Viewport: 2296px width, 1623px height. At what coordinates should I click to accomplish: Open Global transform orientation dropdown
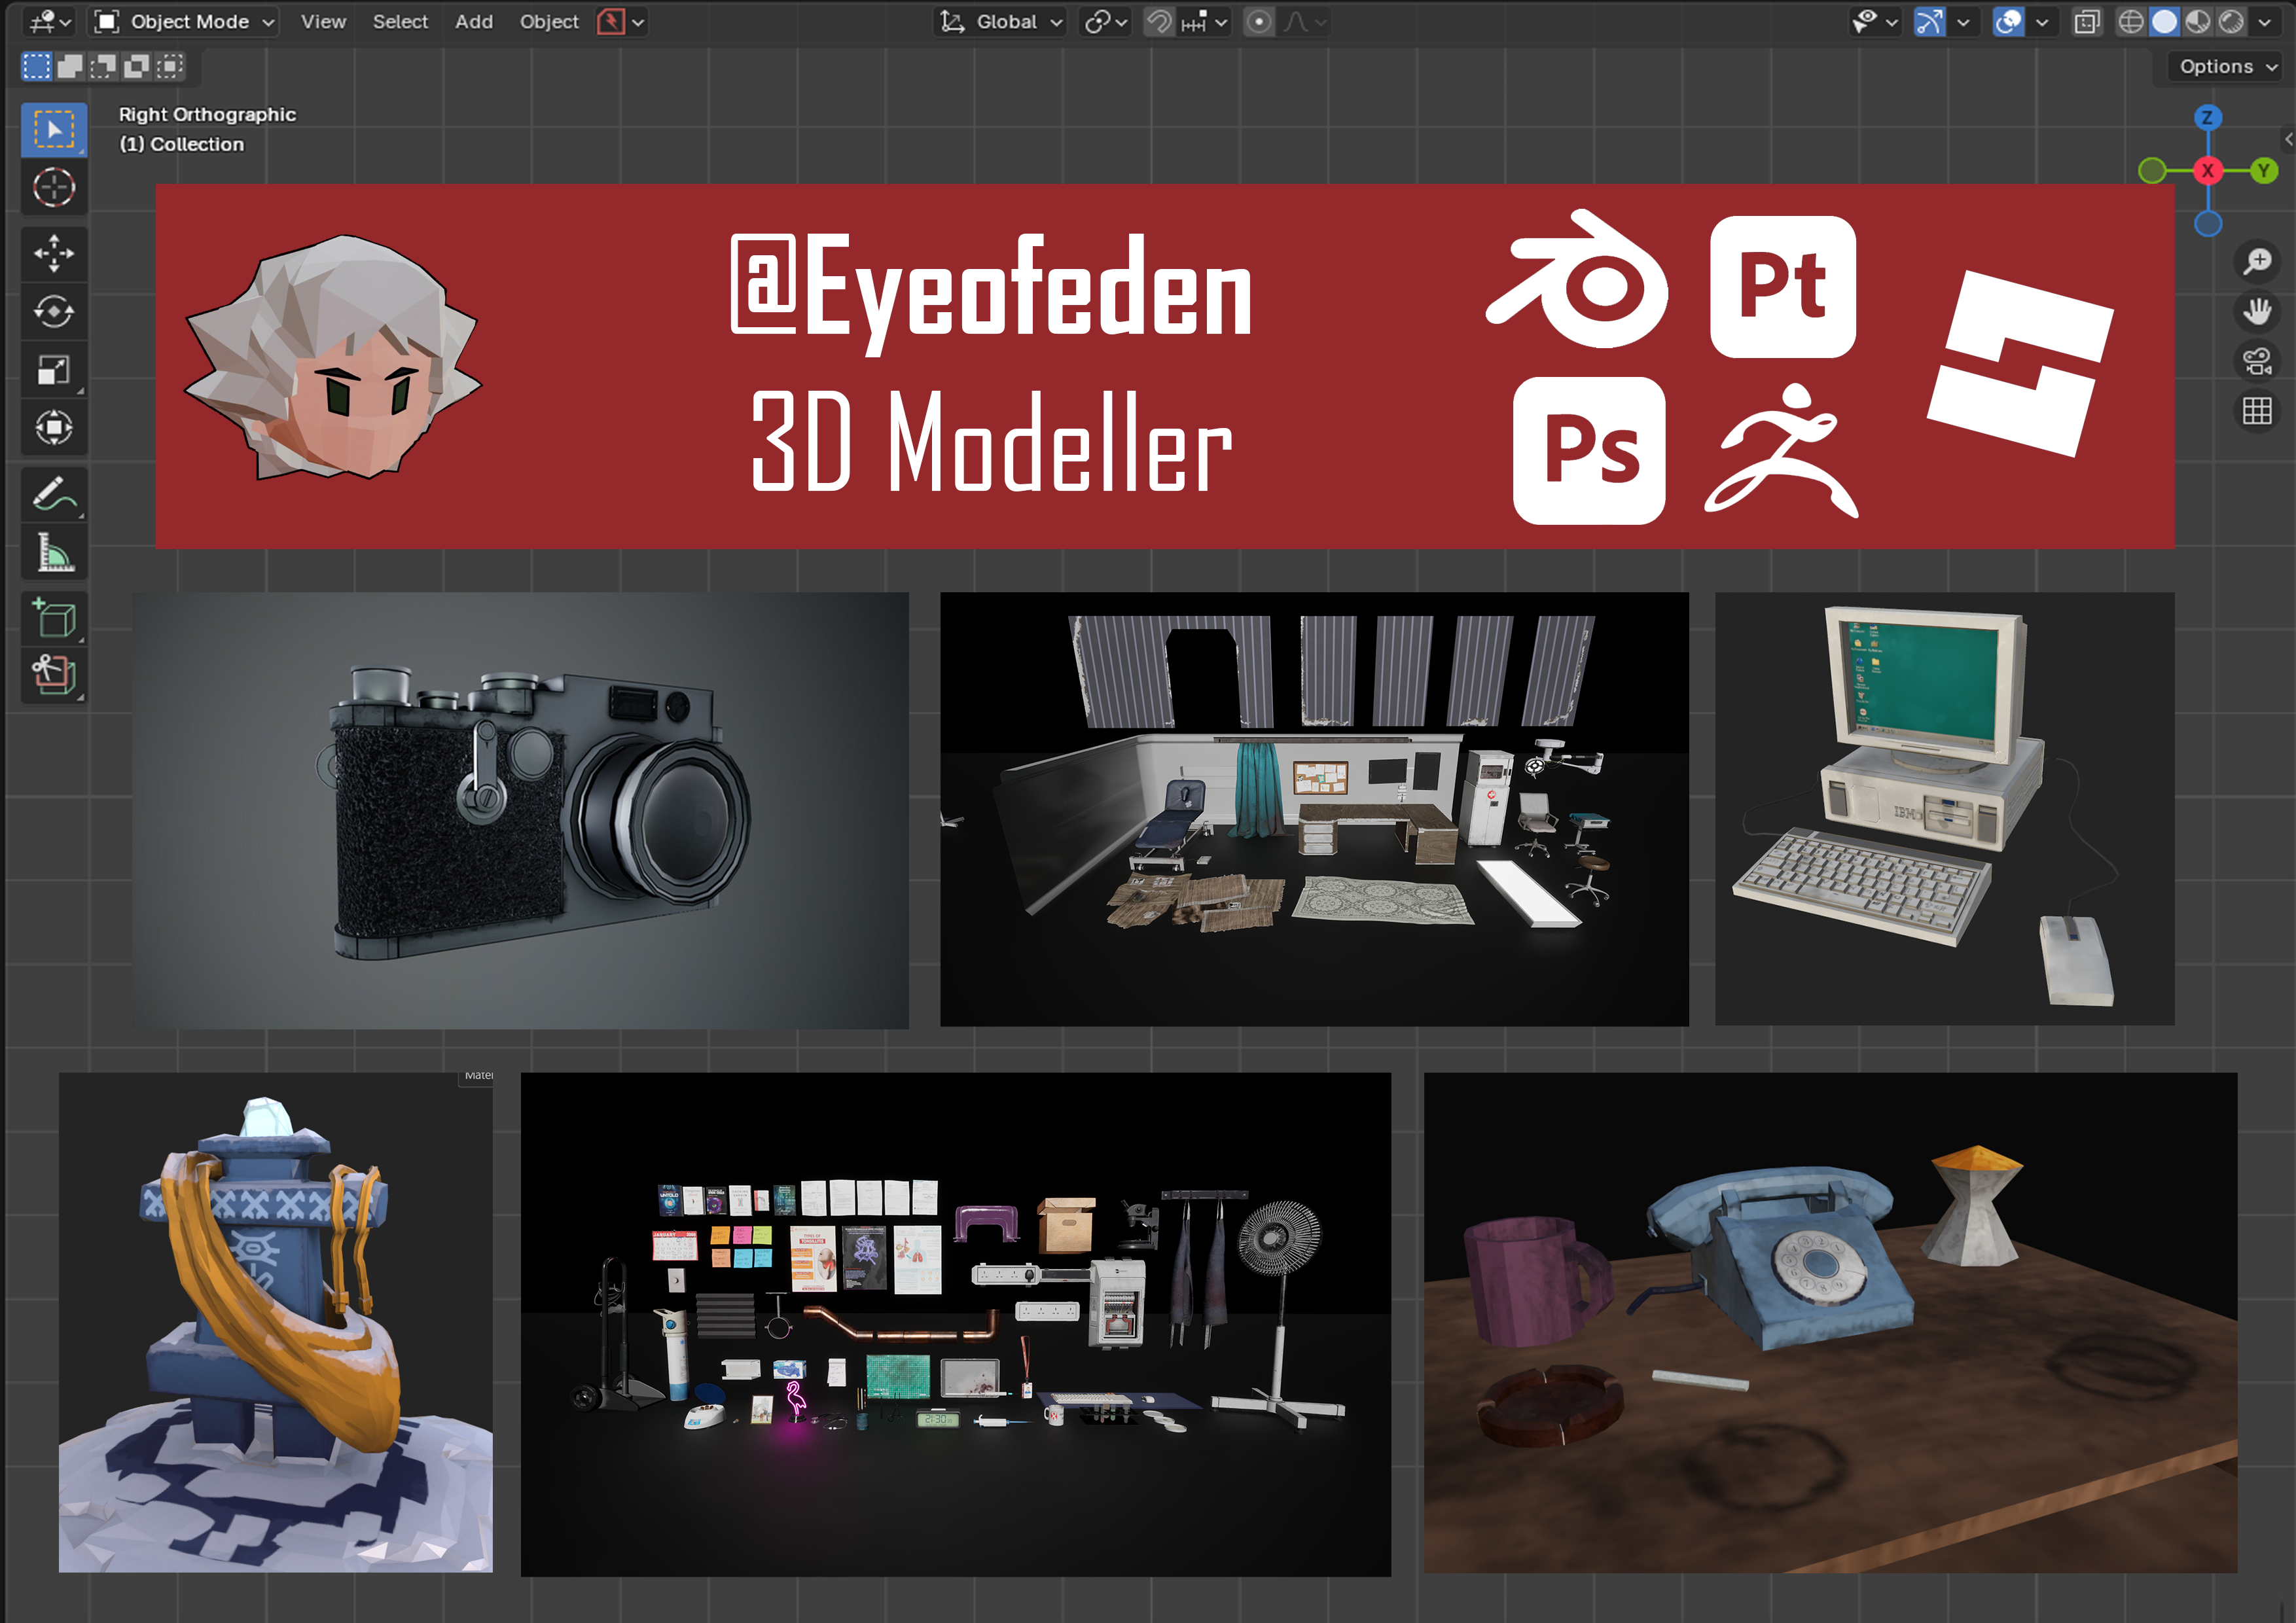pyautogui.click(x=1001, y=22)
